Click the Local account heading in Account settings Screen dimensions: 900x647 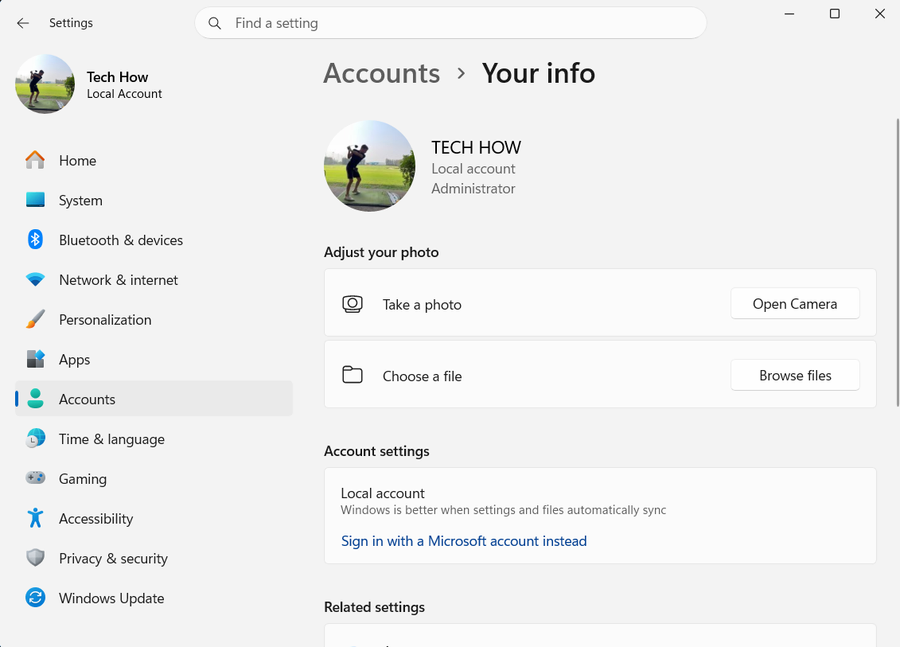[382, 493]
